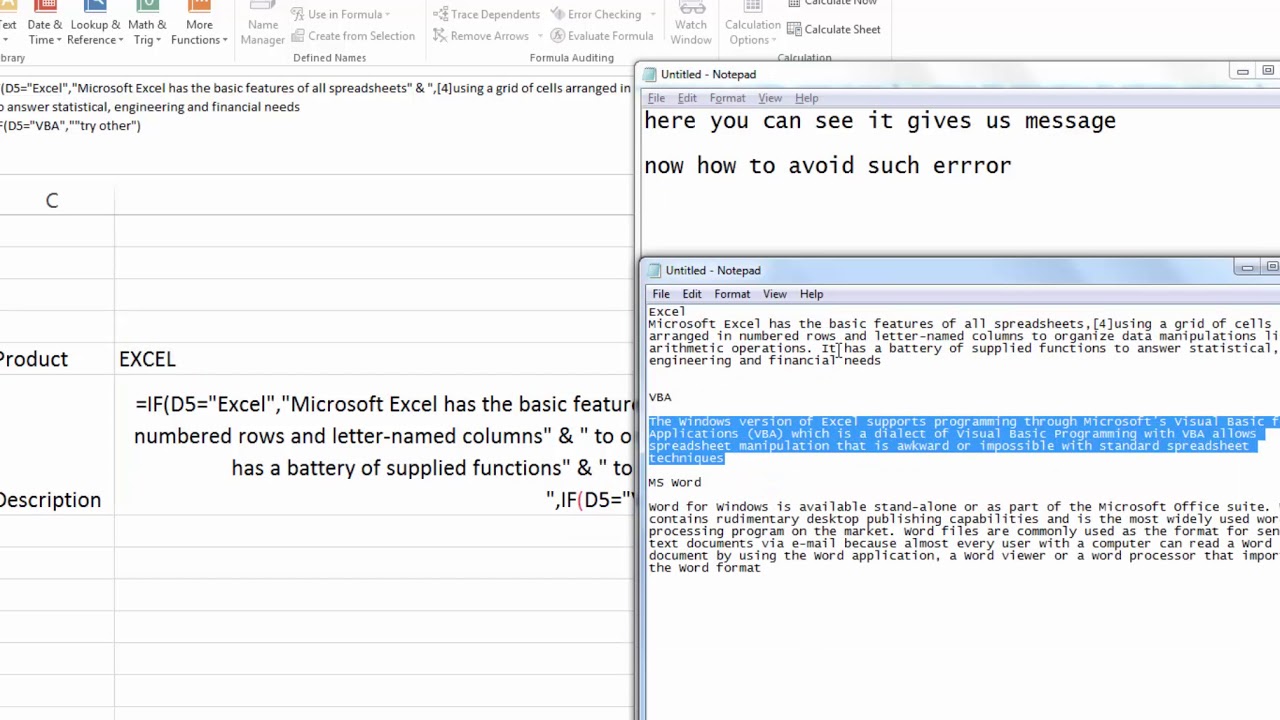Open Remove Arrows dropdown arrow
This screenshot has width=1280, height=720.
point(540,36)
